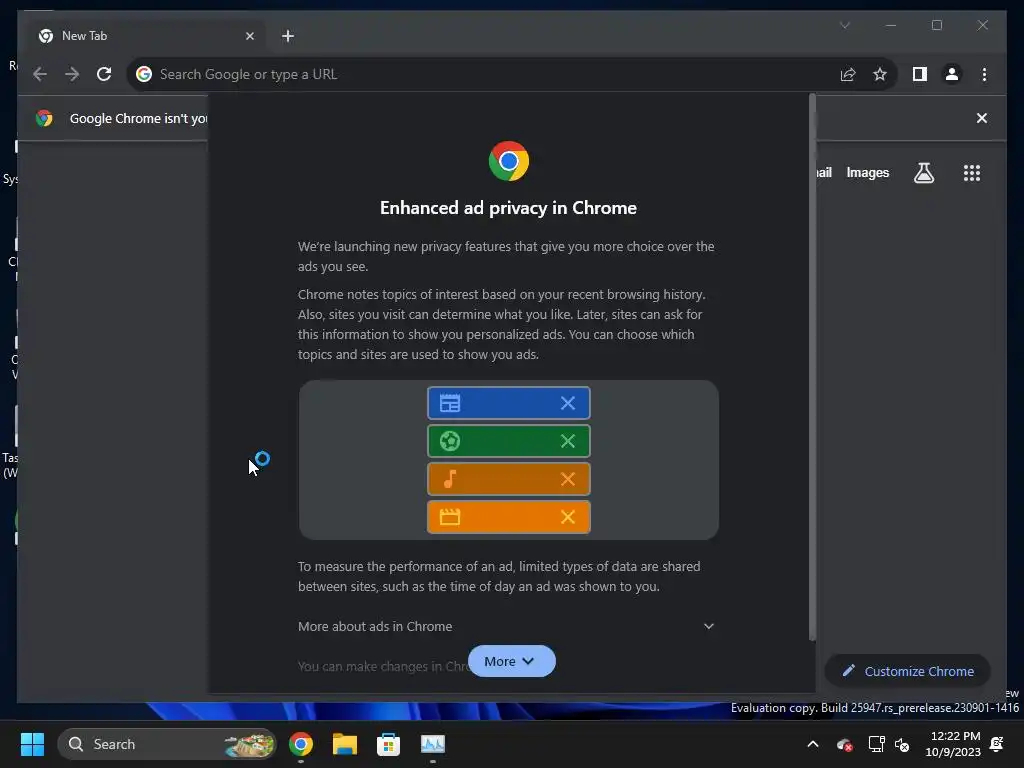Open Microsoft Store from taskbar
The height and width of the screenshot is (768, 1024).
click(389, 744)
